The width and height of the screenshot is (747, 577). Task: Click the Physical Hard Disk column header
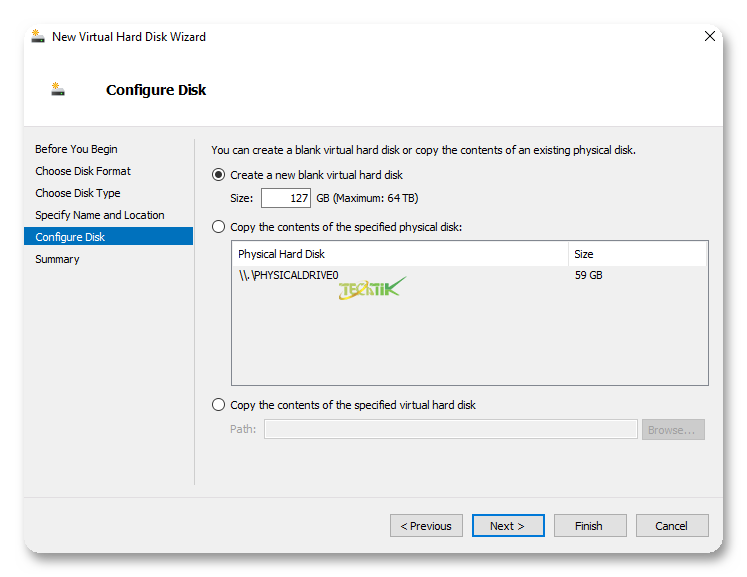coord(400,254)
